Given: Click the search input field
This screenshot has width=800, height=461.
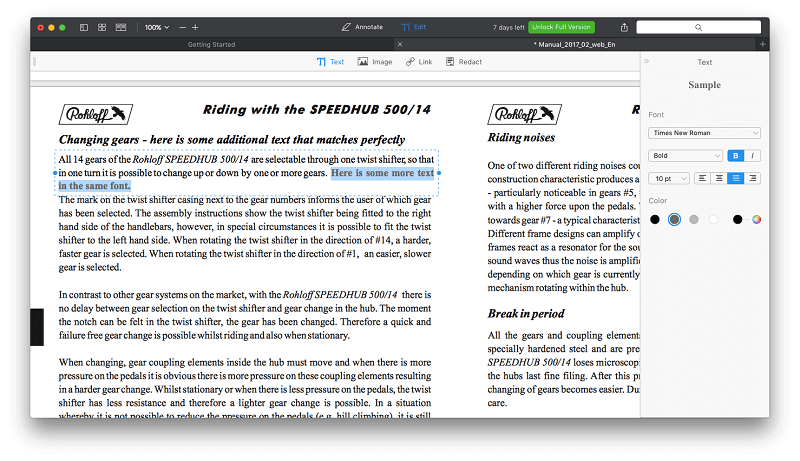Looking at the screenshot, I should (698, 28).
